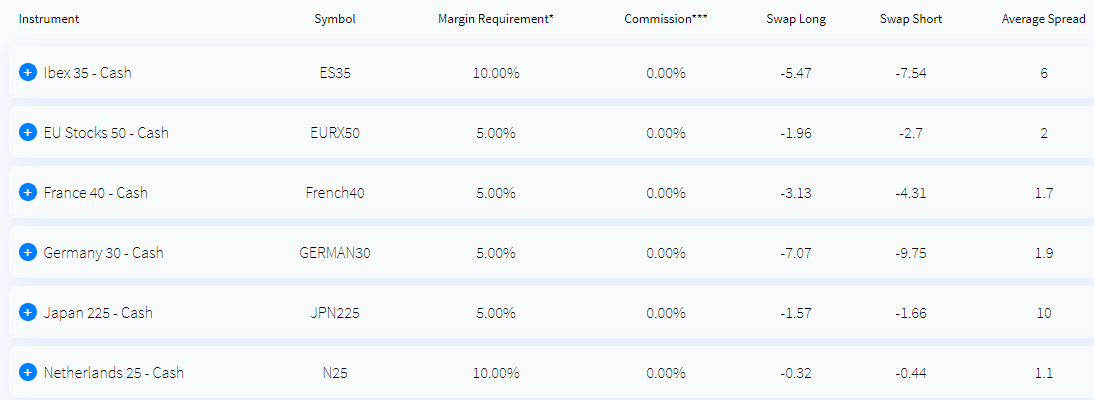This screenshot has width=1094, height=400.
Task: Click the Margin Requirement* column header
Action: 496,19
